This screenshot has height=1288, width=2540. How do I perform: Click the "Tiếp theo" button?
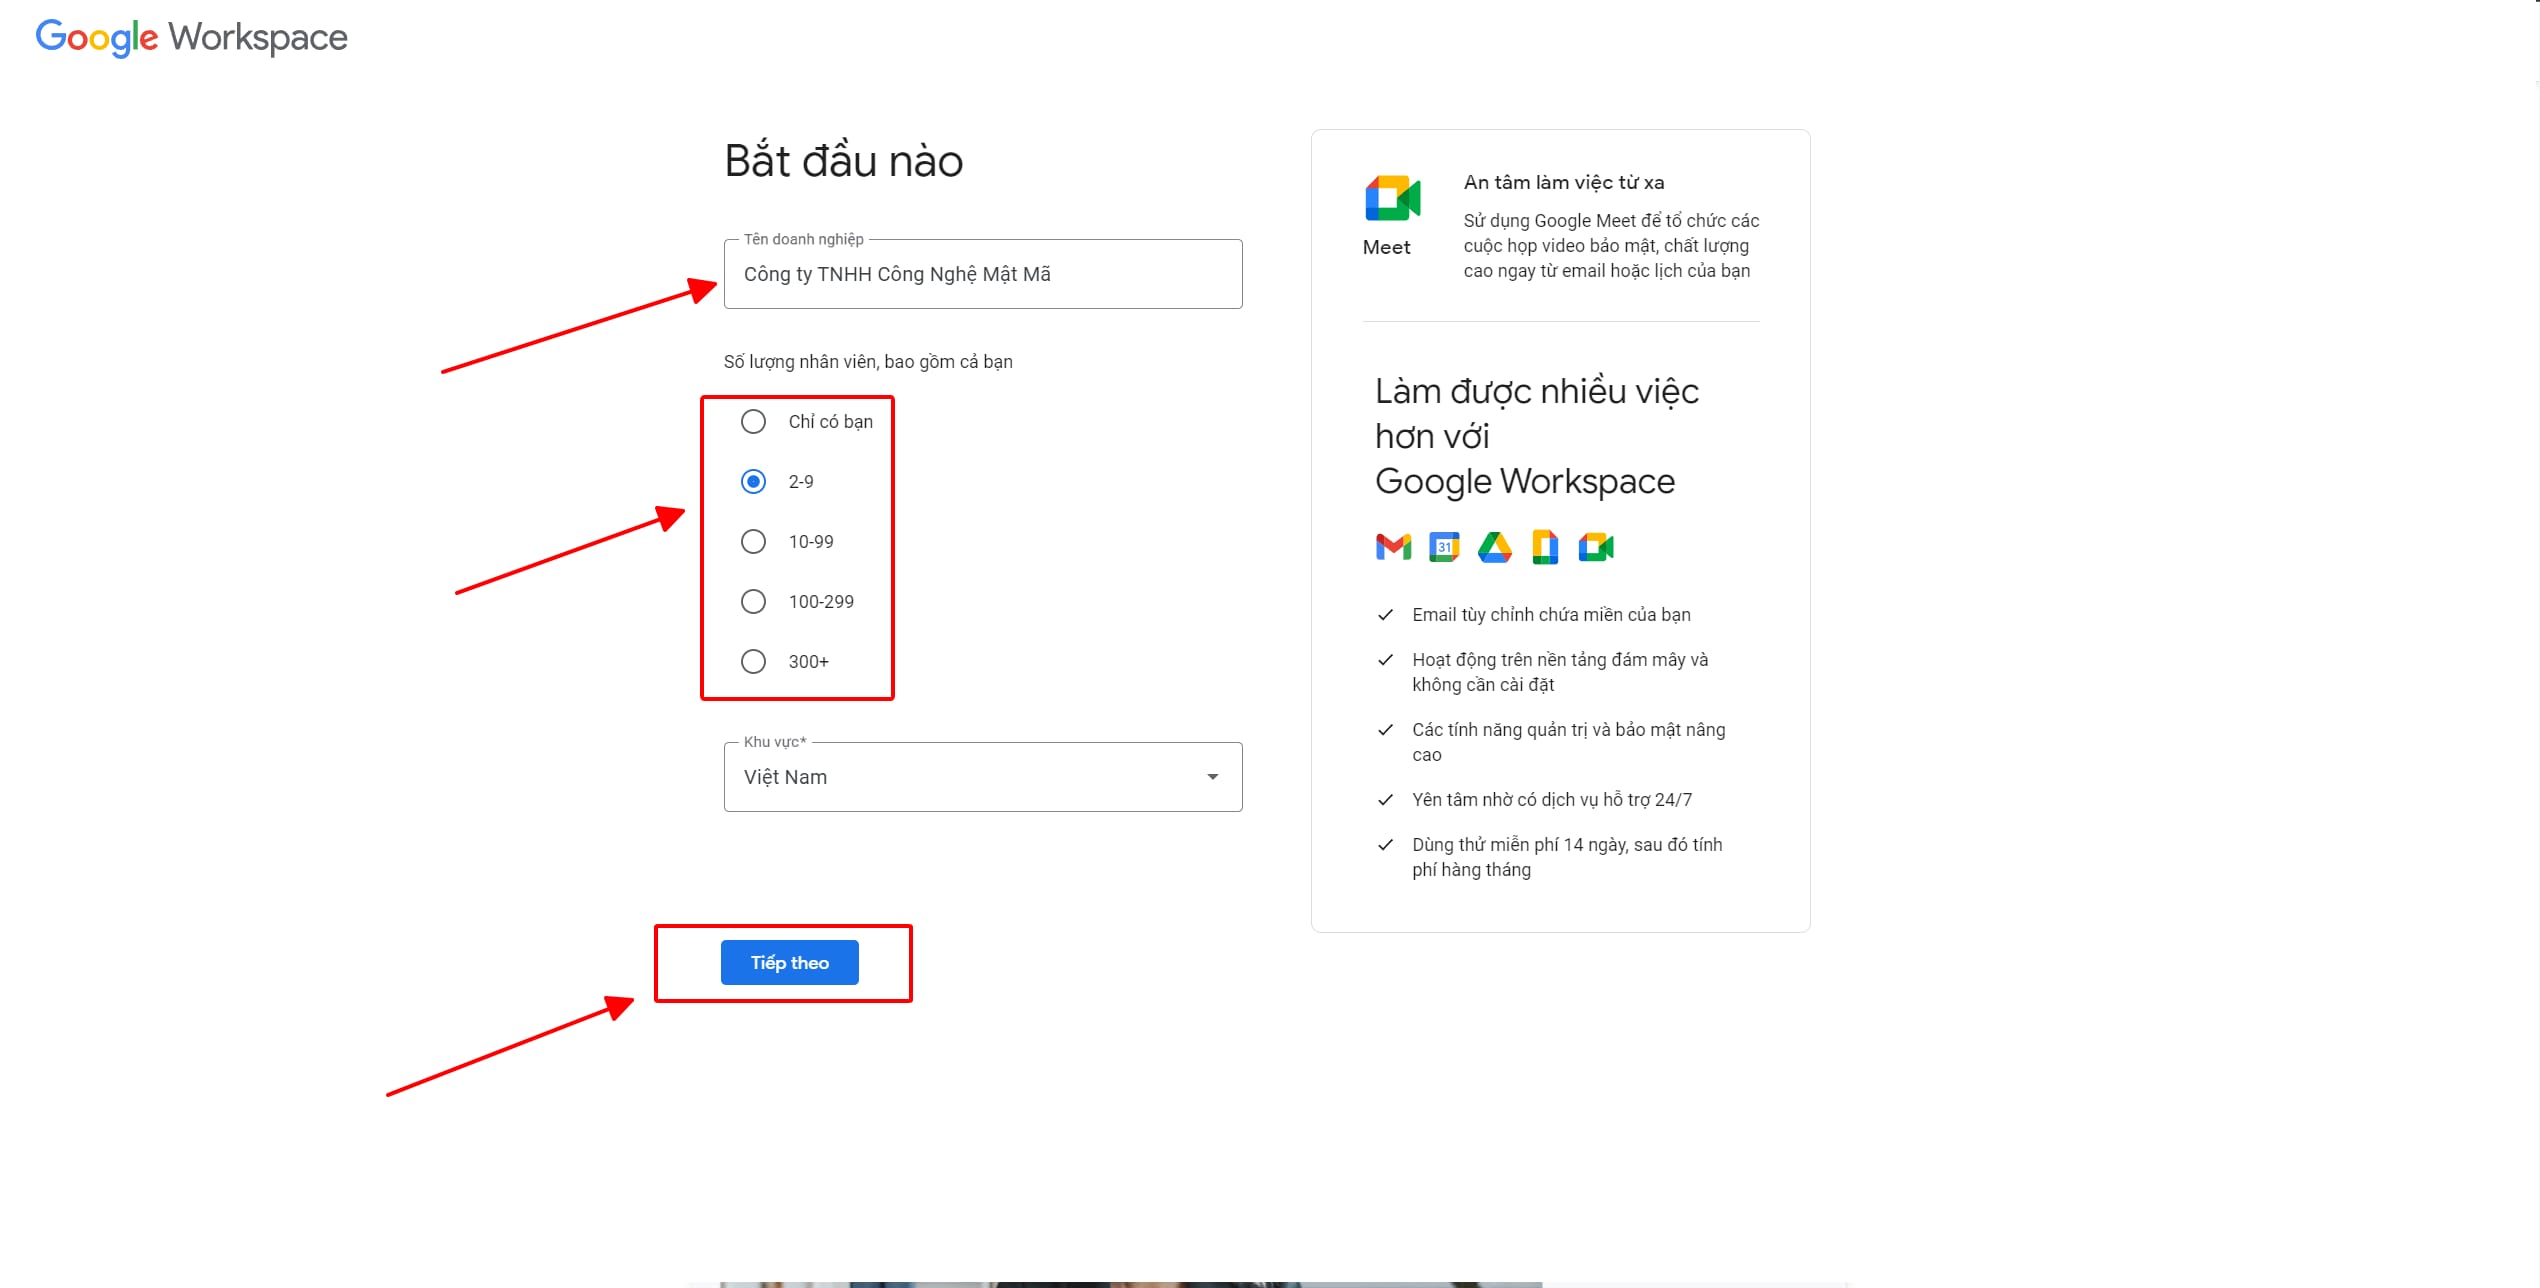coord(789,963)
